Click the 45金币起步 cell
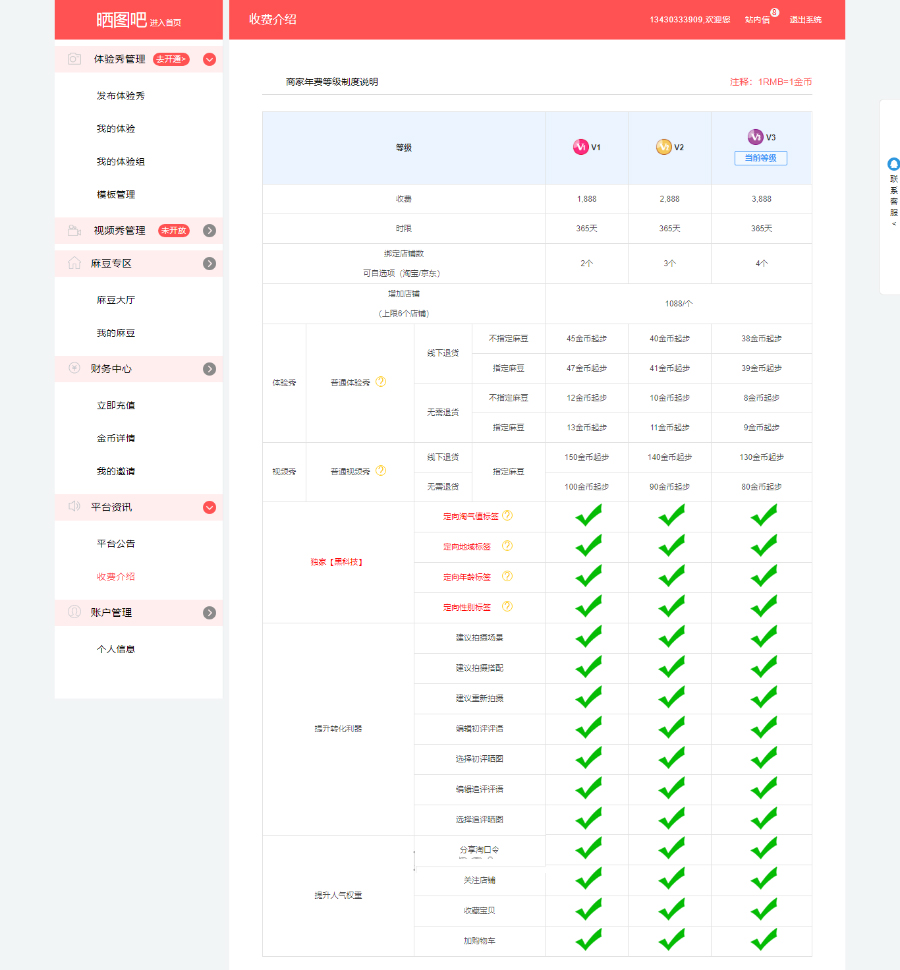Image resolution: width=900 pixels, height=970 pixels. (586, 338)
